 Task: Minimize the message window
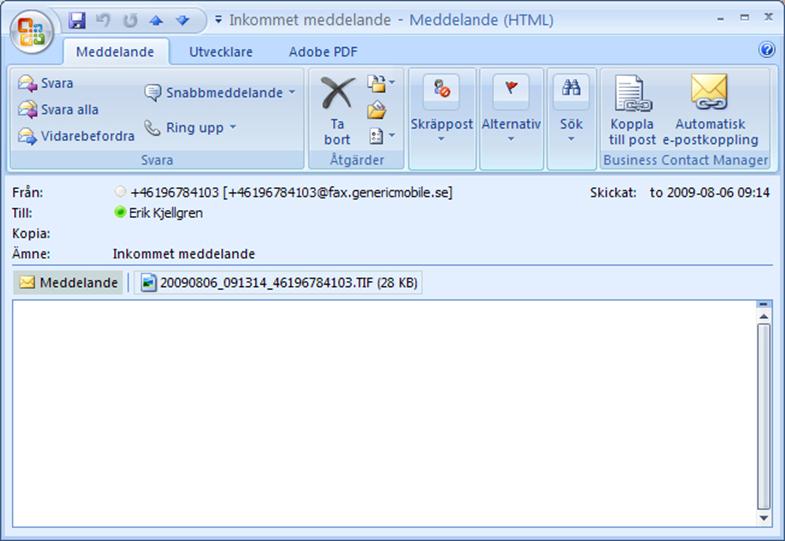pyautogui.click(x=720, y=19)
